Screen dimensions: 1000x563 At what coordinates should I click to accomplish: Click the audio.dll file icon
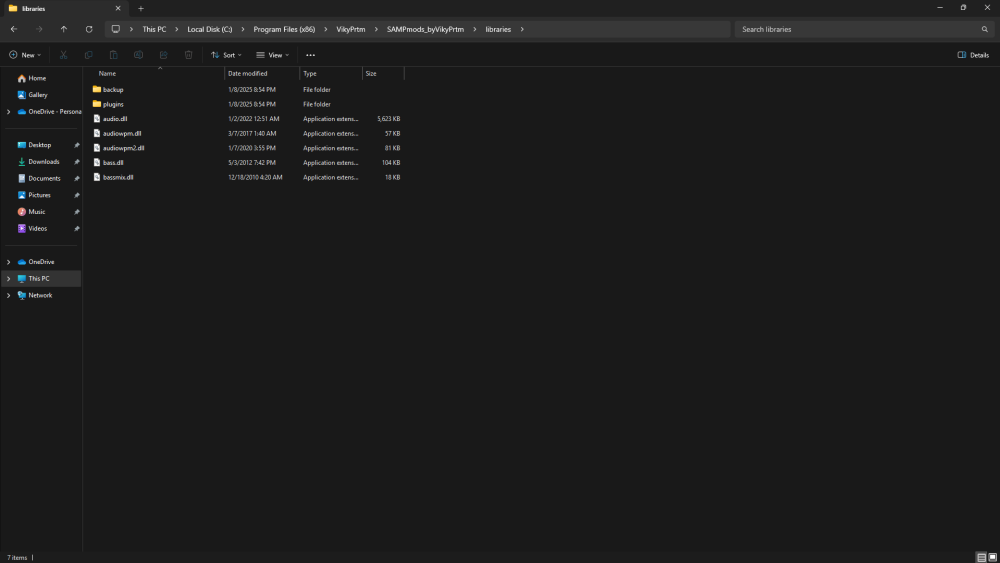(x=97, y=119)
